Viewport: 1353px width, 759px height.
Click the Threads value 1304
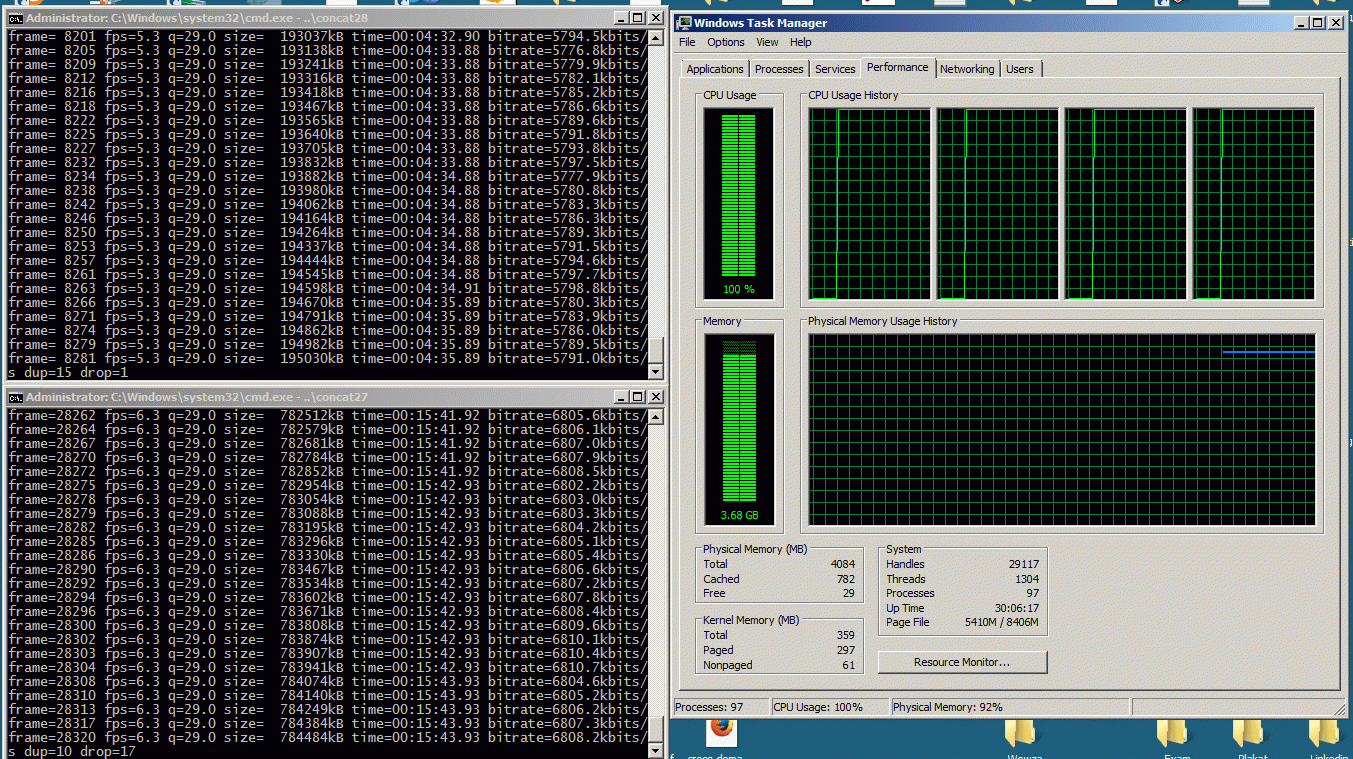[x=1027, y=579]
